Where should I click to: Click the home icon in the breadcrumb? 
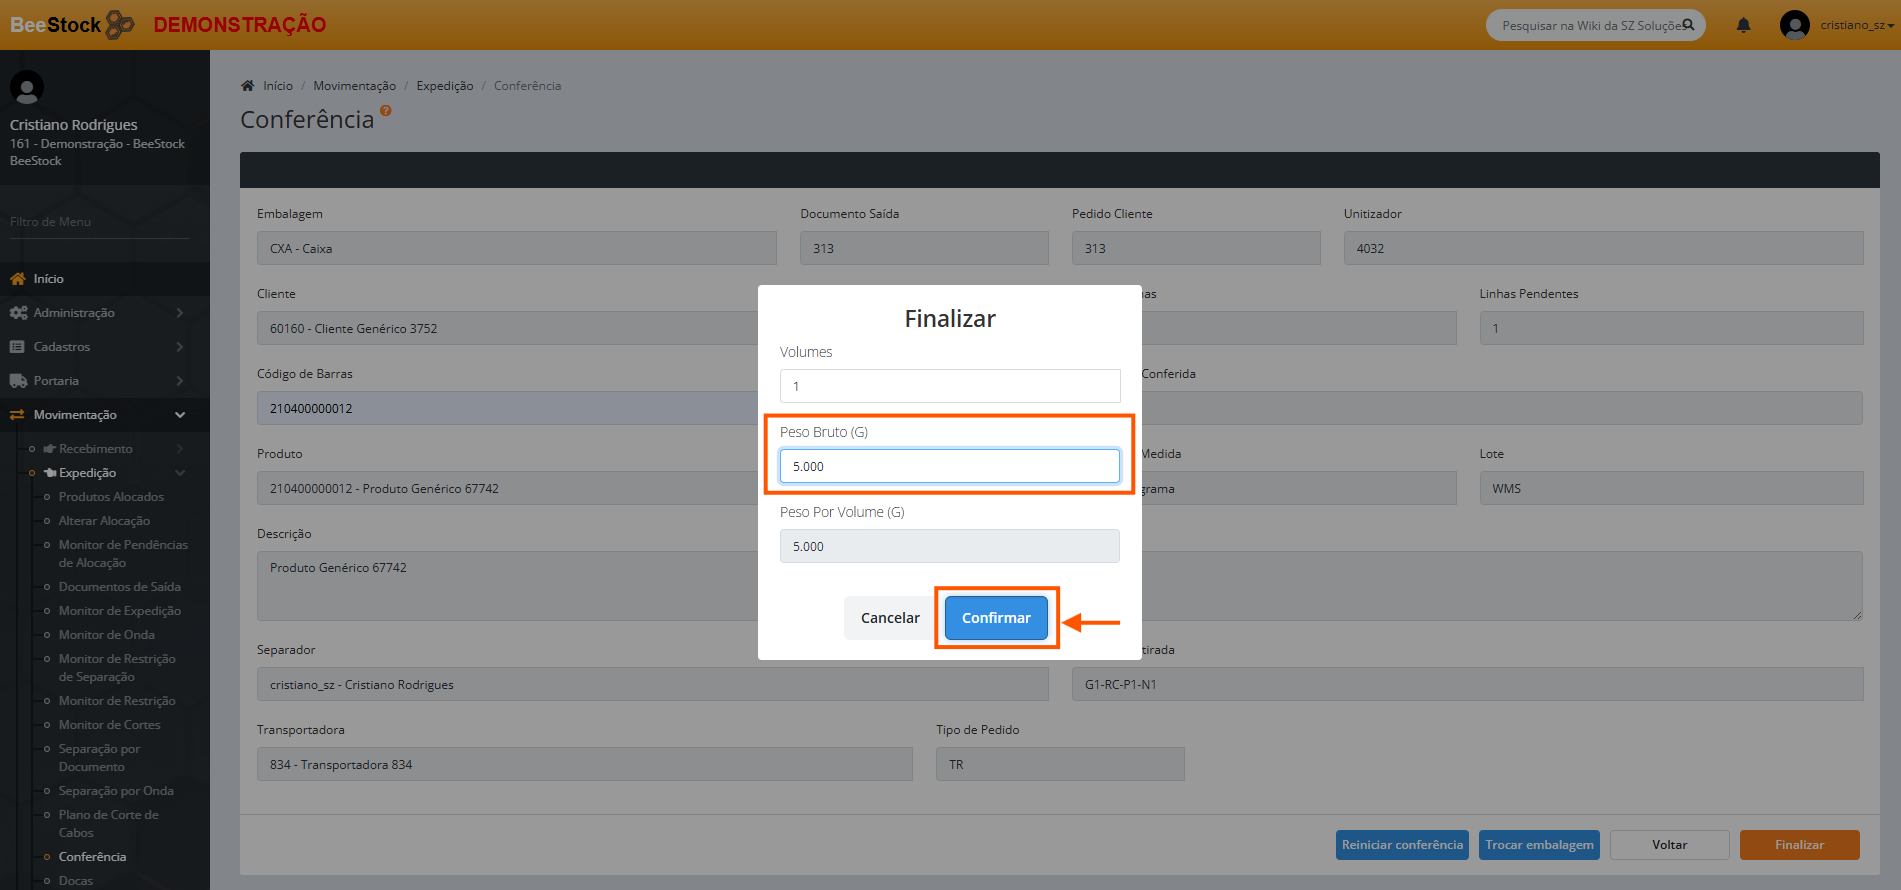tap(248, 86)
